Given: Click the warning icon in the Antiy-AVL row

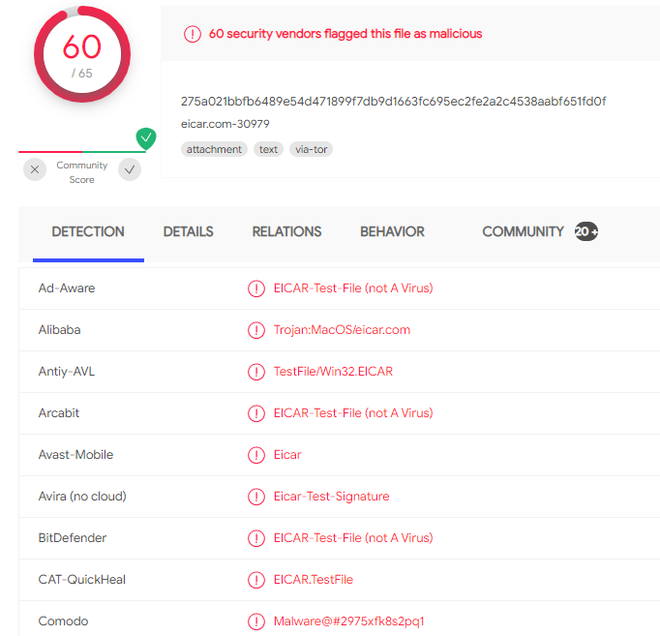Looking at the screenshot, I should 256,372.
